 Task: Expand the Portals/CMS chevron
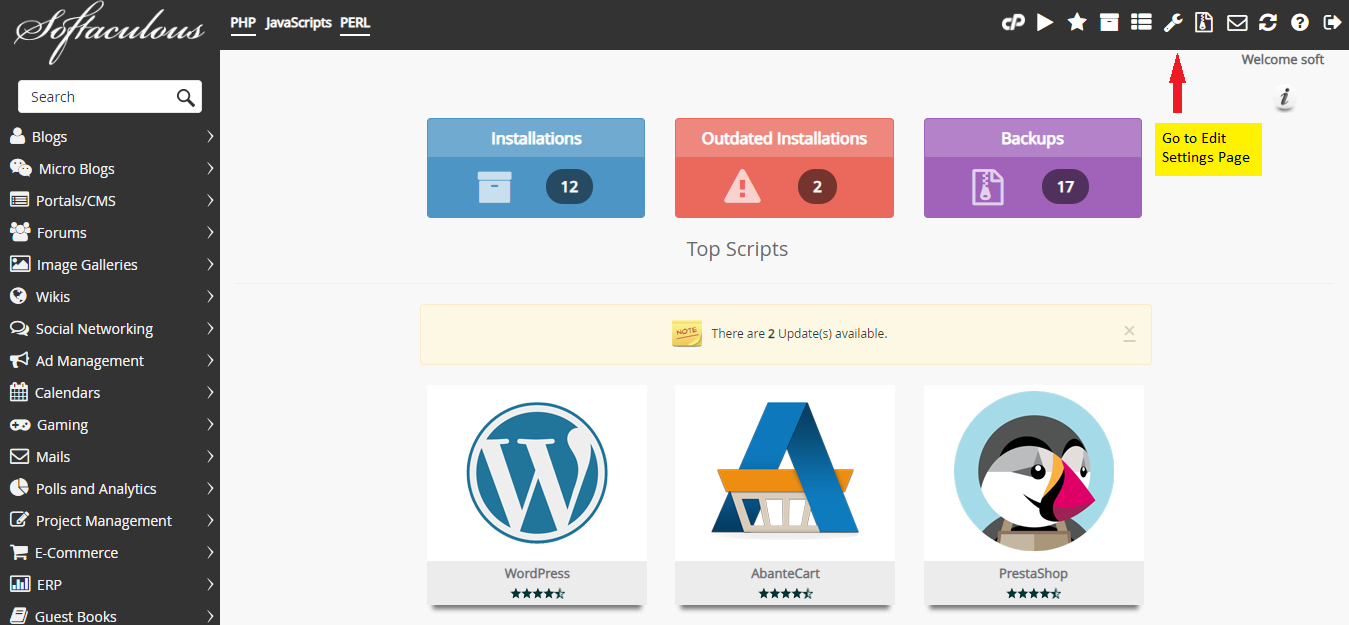[x=210, y=200]
